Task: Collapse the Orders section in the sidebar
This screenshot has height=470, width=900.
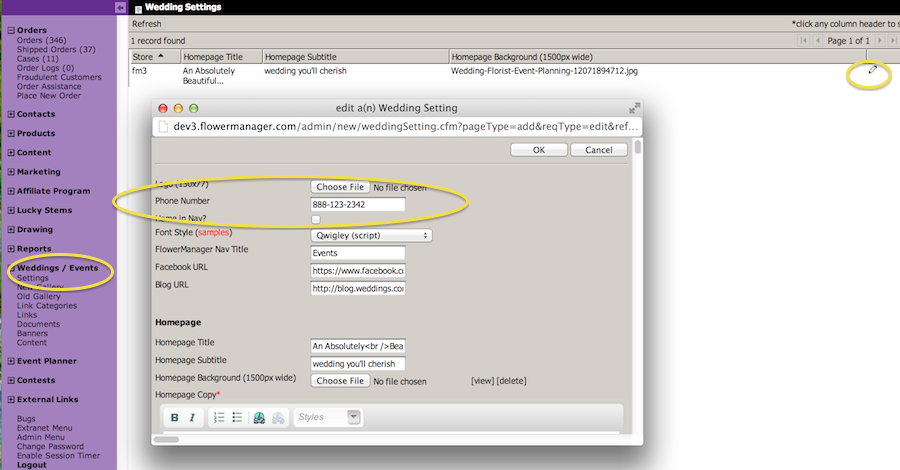Action: click(x=11, y=31)
